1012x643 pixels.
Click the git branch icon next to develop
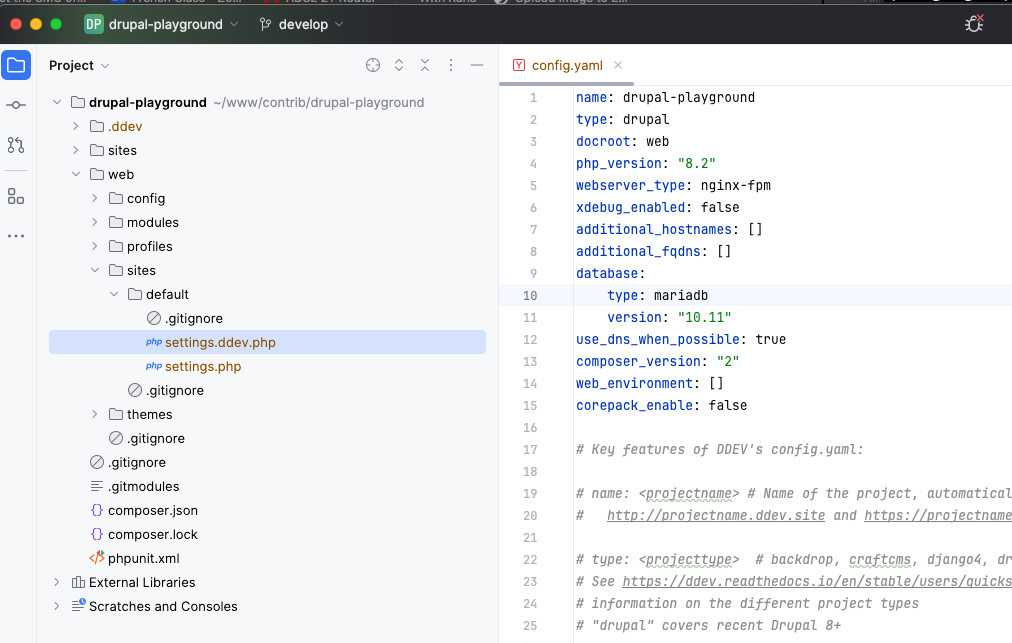click(x=265, y=25)
